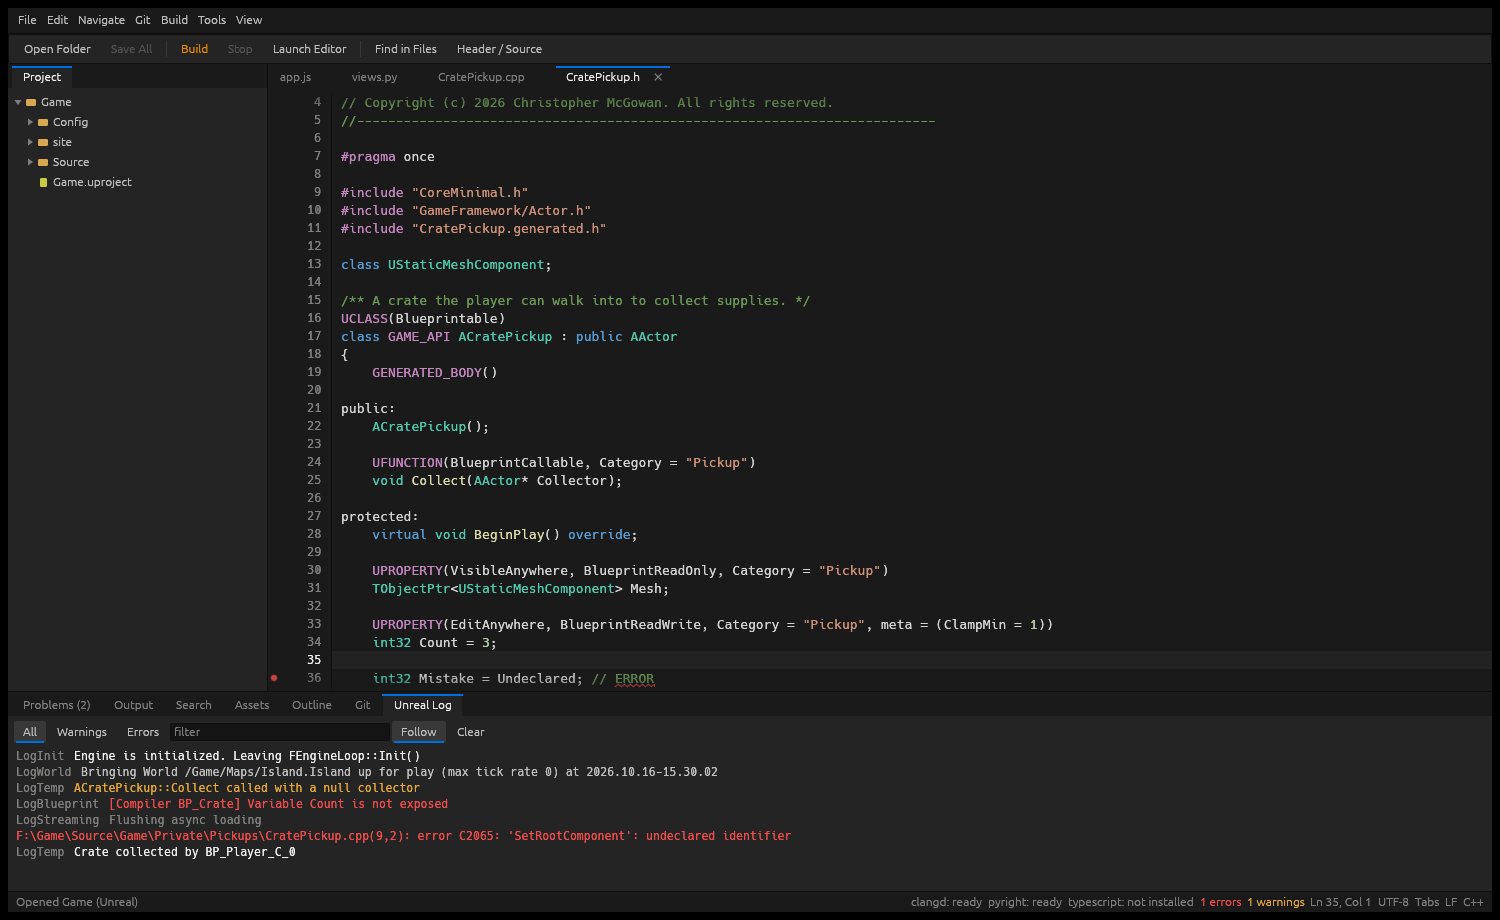
Task: Open the Assets panel tab
Action: (252, 705)
